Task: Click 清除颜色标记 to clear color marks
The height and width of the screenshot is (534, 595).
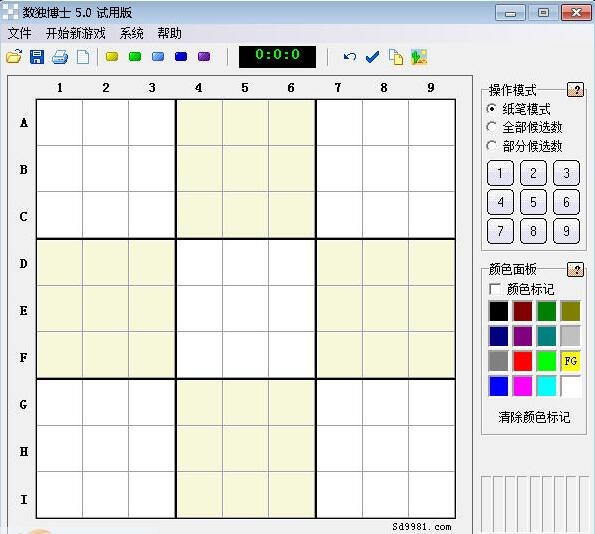Action: [x=534, y=417]
